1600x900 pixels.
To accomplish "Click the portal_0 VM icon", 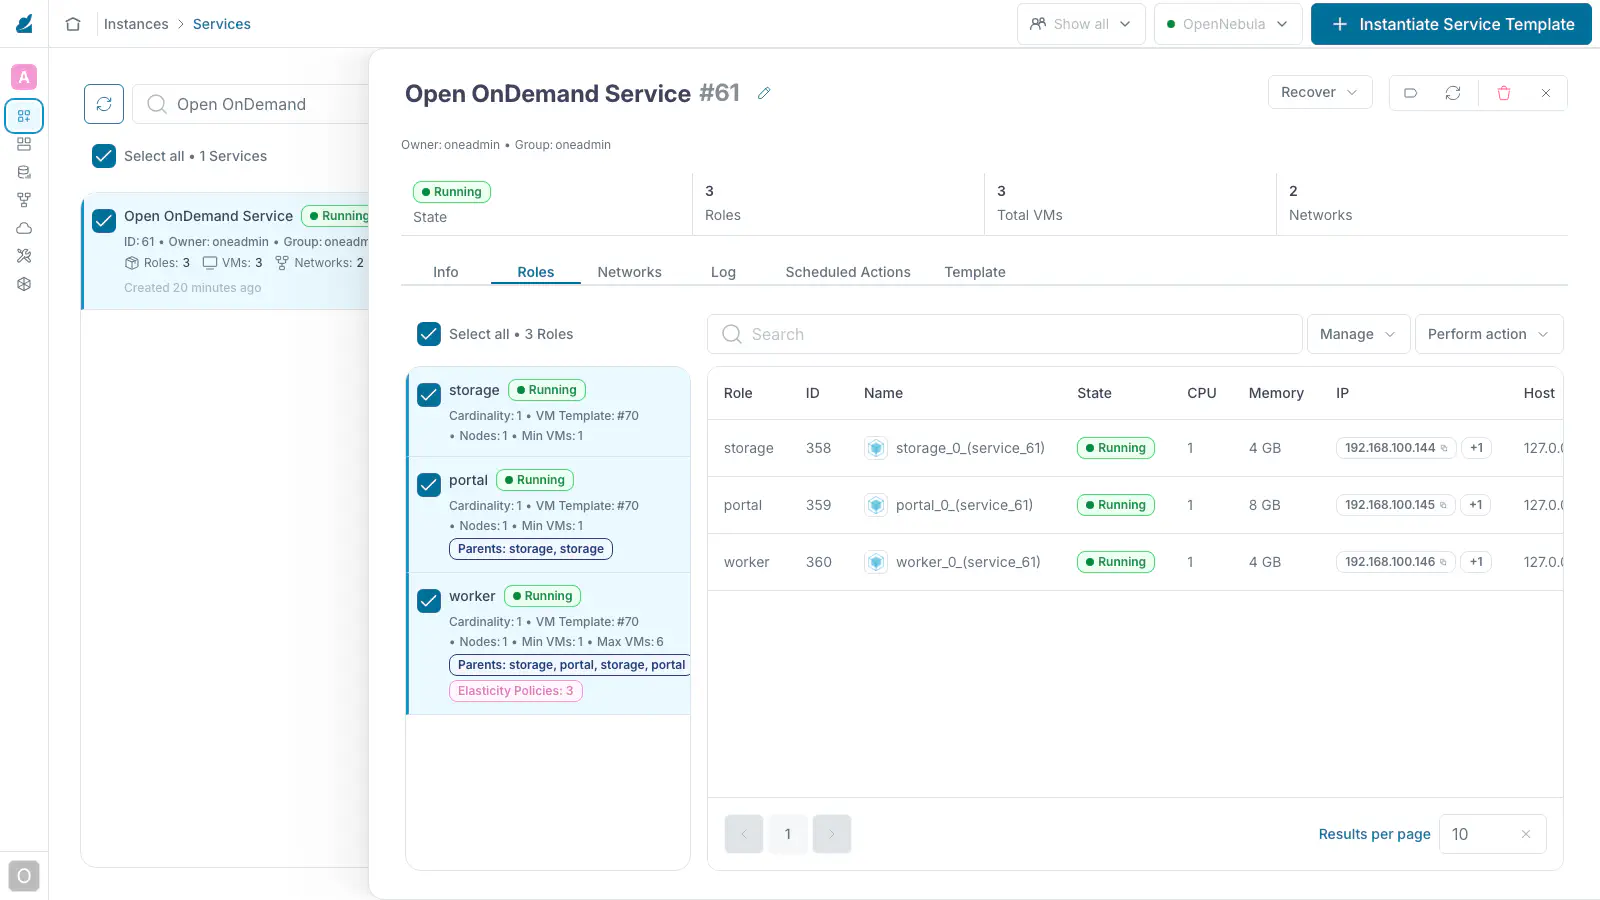I will click(876, 505).
